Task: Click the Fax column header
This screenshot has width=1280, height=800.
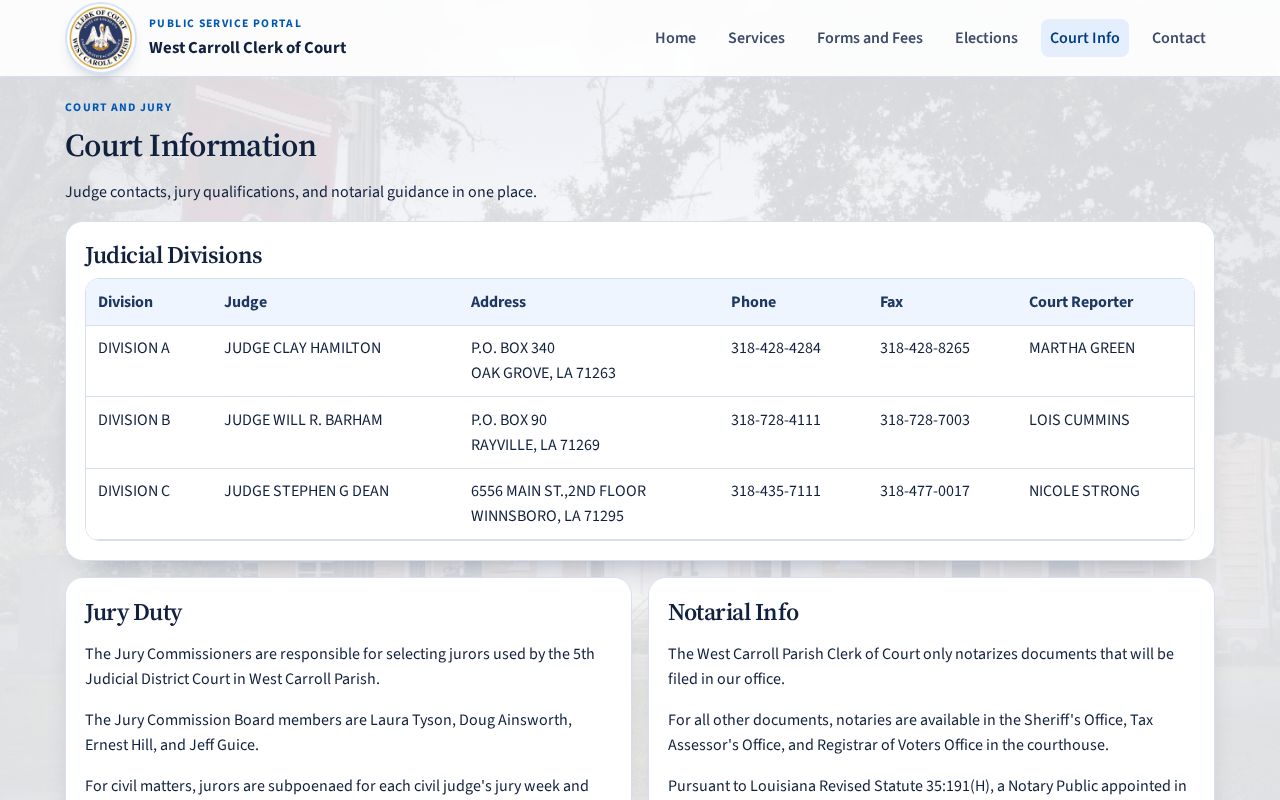Action: click(x=891, y=302)
